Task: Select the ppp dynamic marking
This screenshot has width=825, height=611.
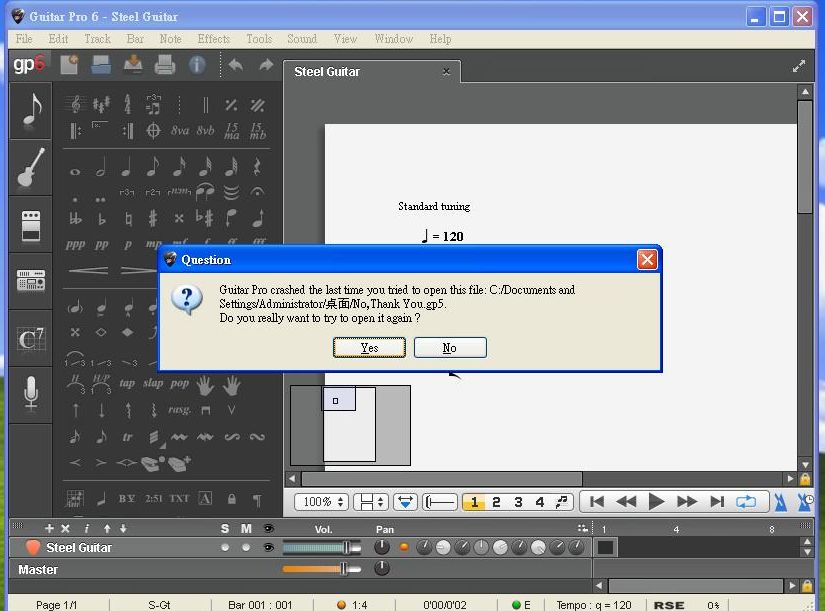Action: (x=75, y=244)
